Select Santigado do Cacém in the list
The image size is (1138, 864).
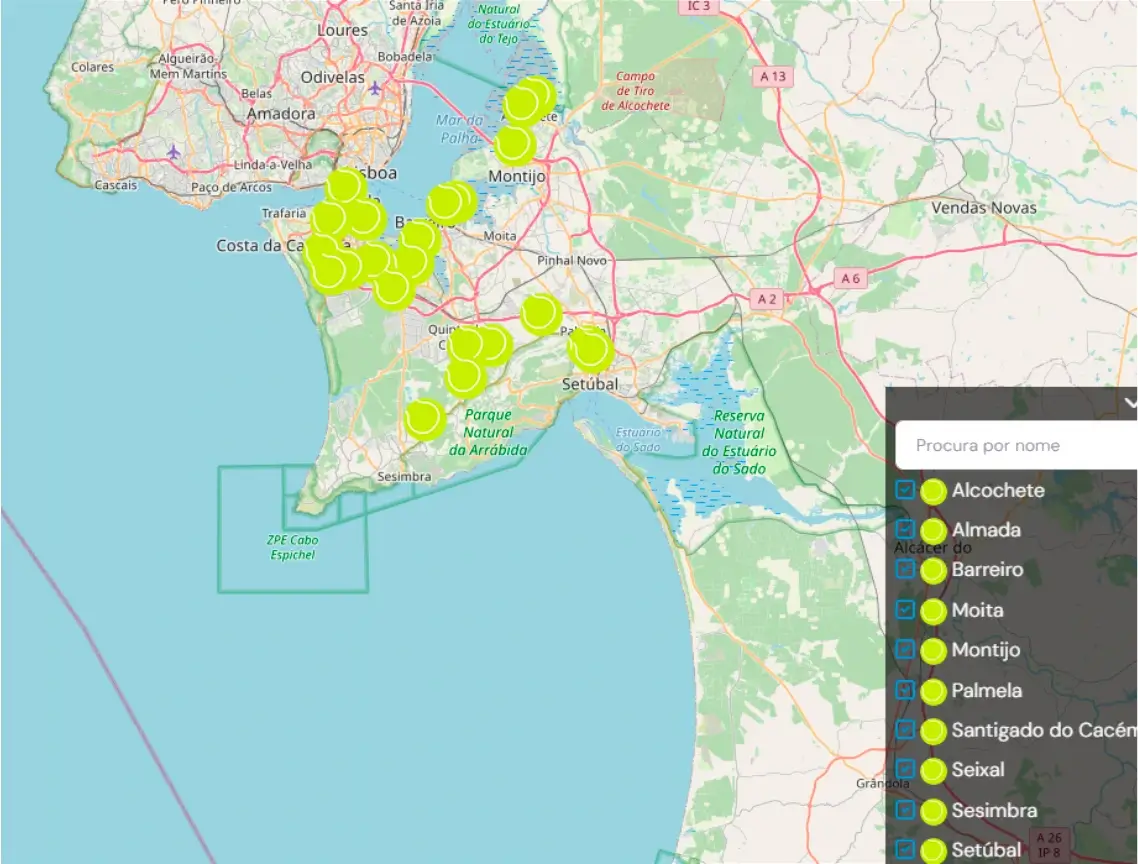pos(1042,730)
